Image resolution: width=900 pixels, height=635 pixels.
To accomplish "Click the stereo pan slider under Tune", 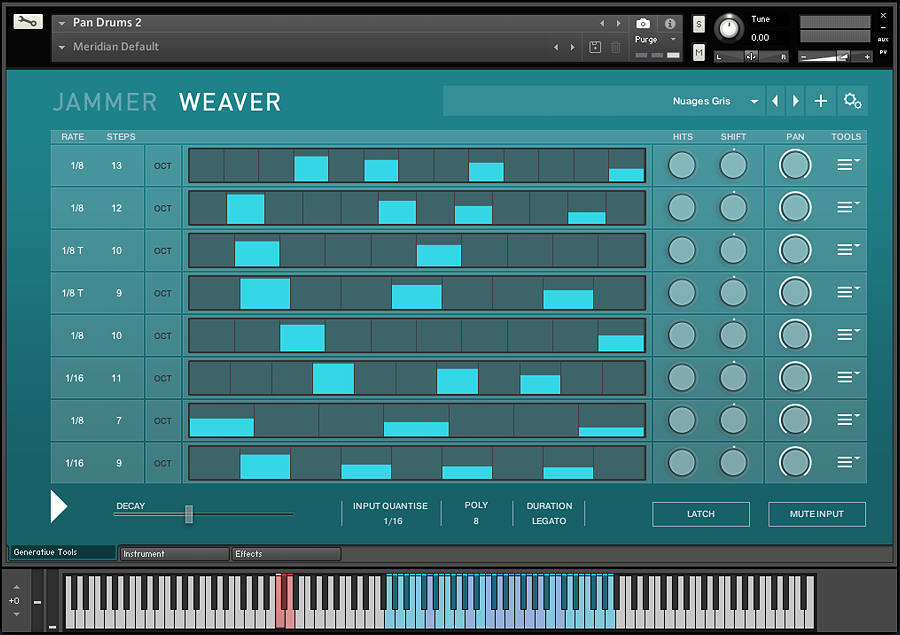I will coord(751,56).
